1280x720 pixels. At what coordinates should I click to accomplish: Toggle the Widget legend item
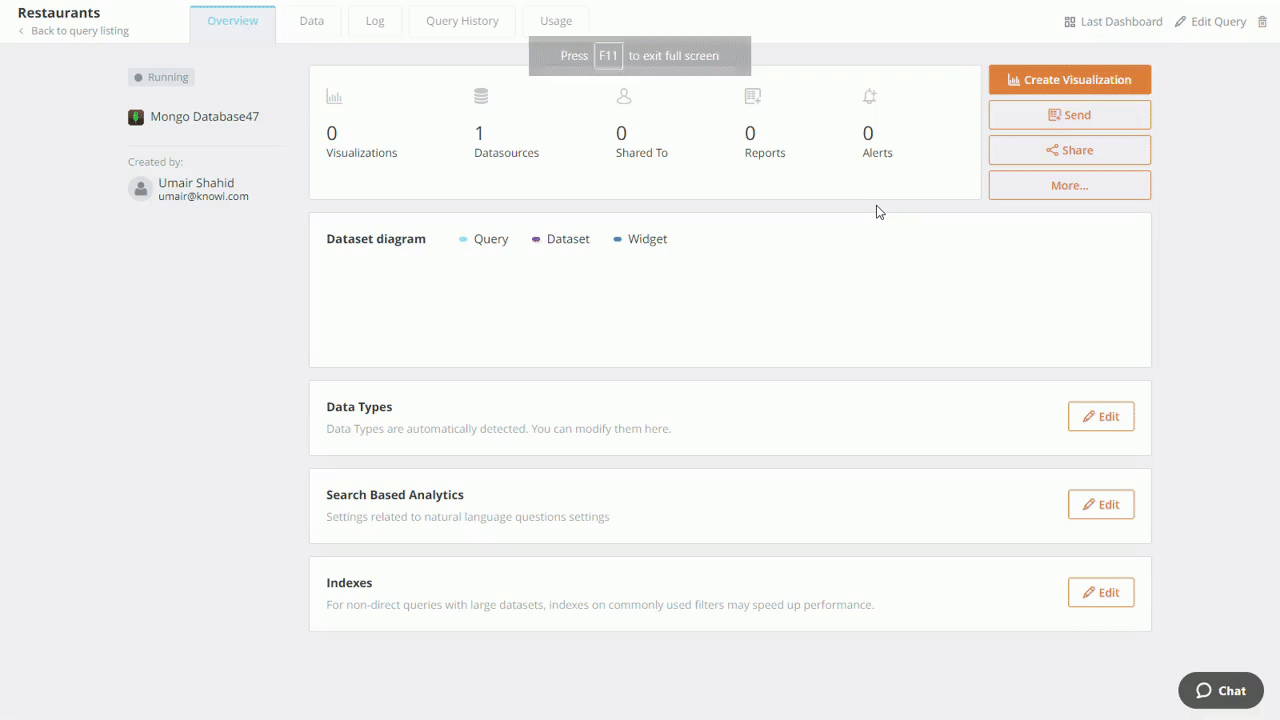pos(640,239)
